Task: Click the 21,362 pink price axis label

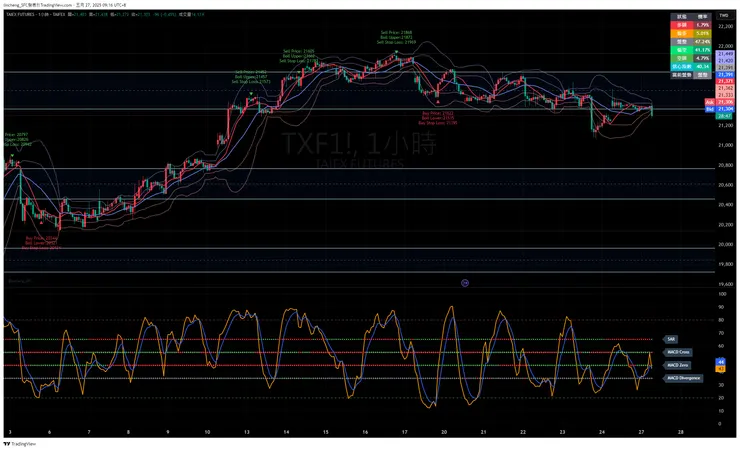Action: pyautogui.click(x=725, y=88)
